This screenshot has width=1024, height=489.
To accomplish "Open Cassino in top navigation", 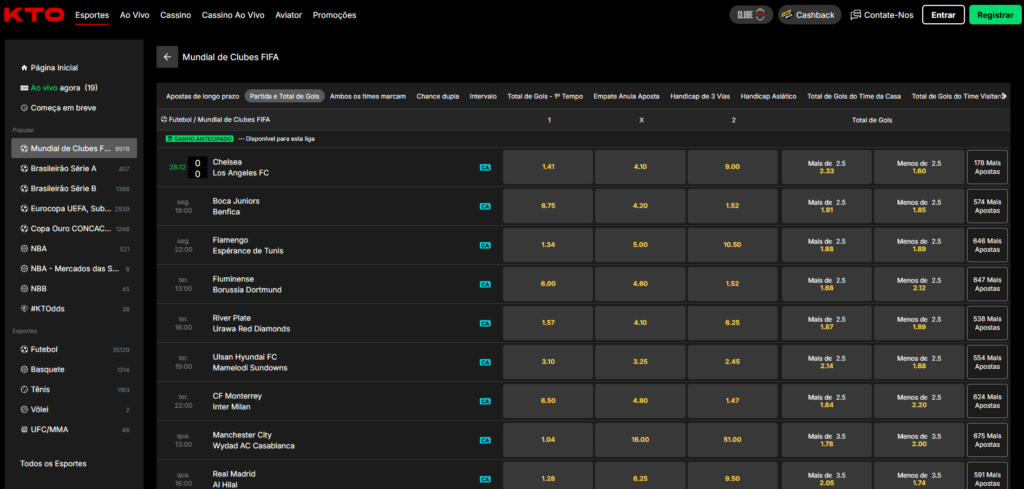I will (176, 15).
